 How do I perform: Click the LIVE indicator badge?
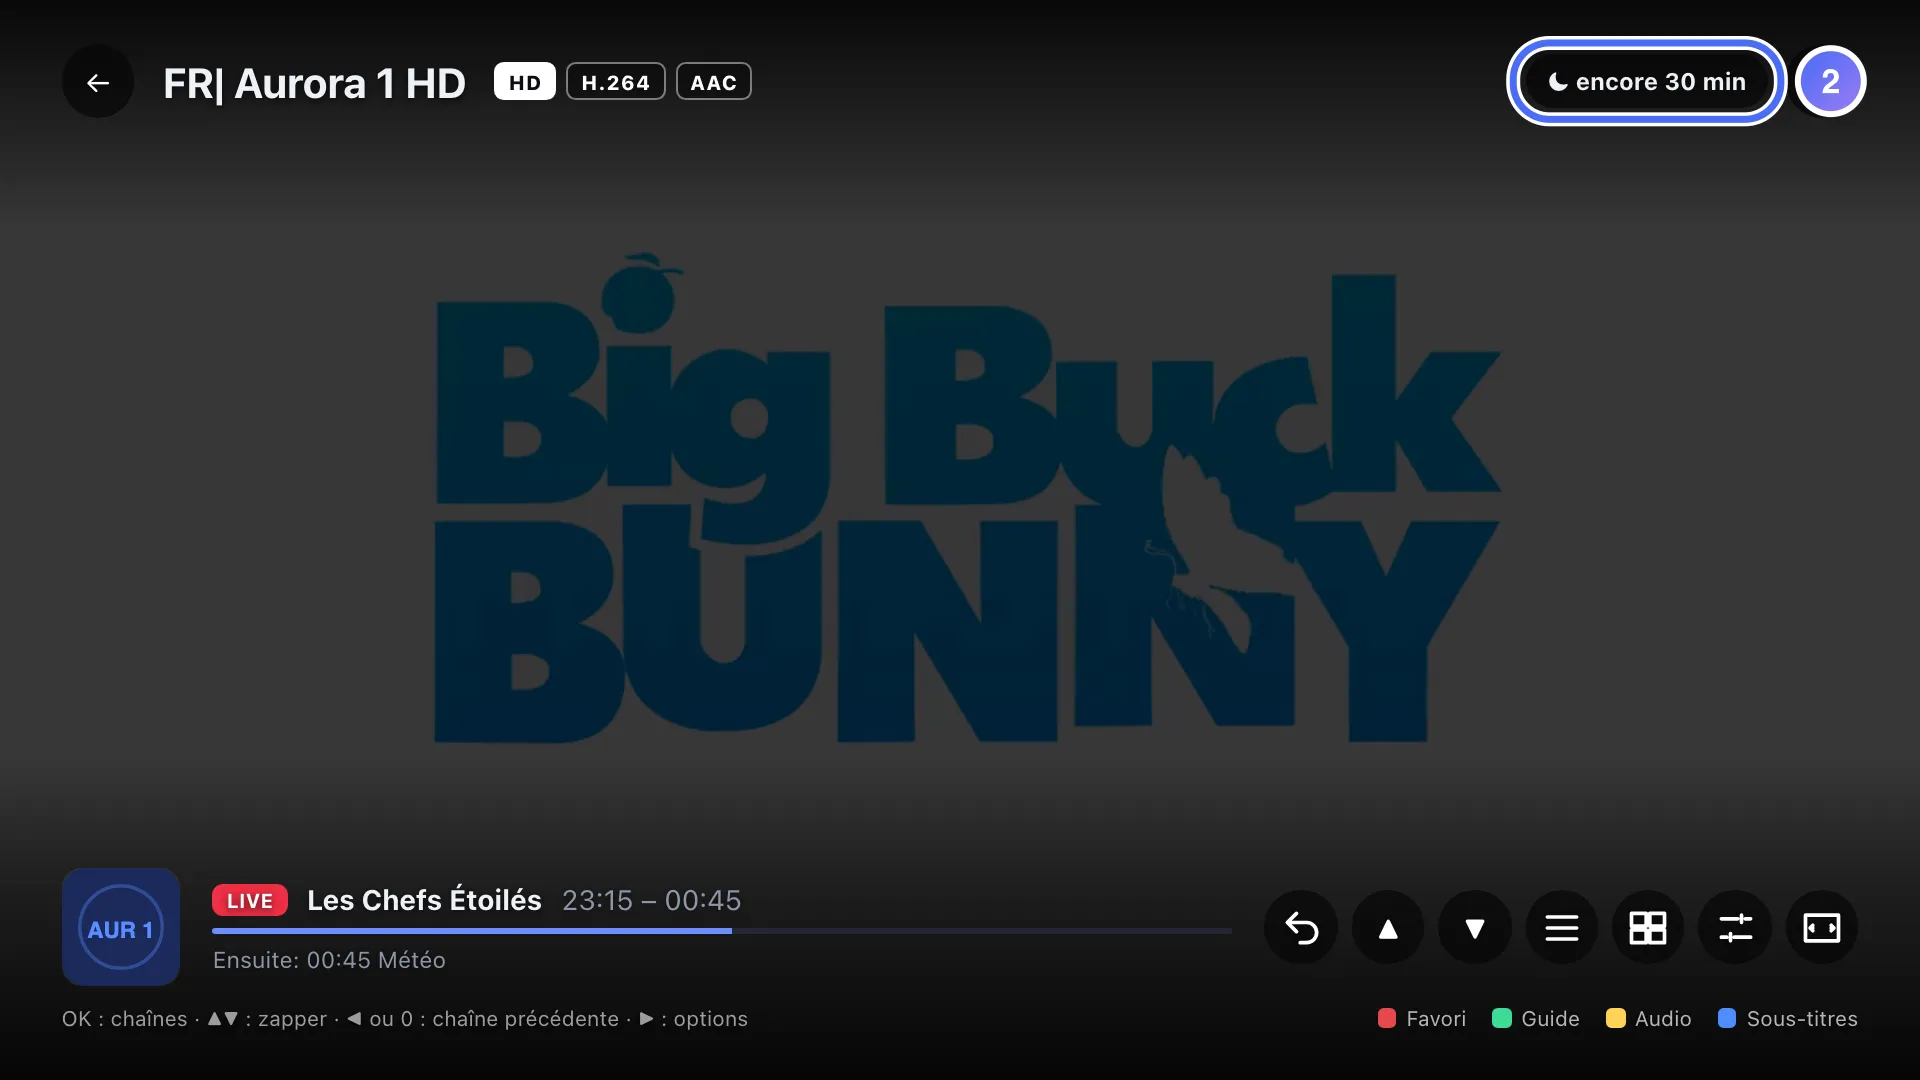click(250, 901)
